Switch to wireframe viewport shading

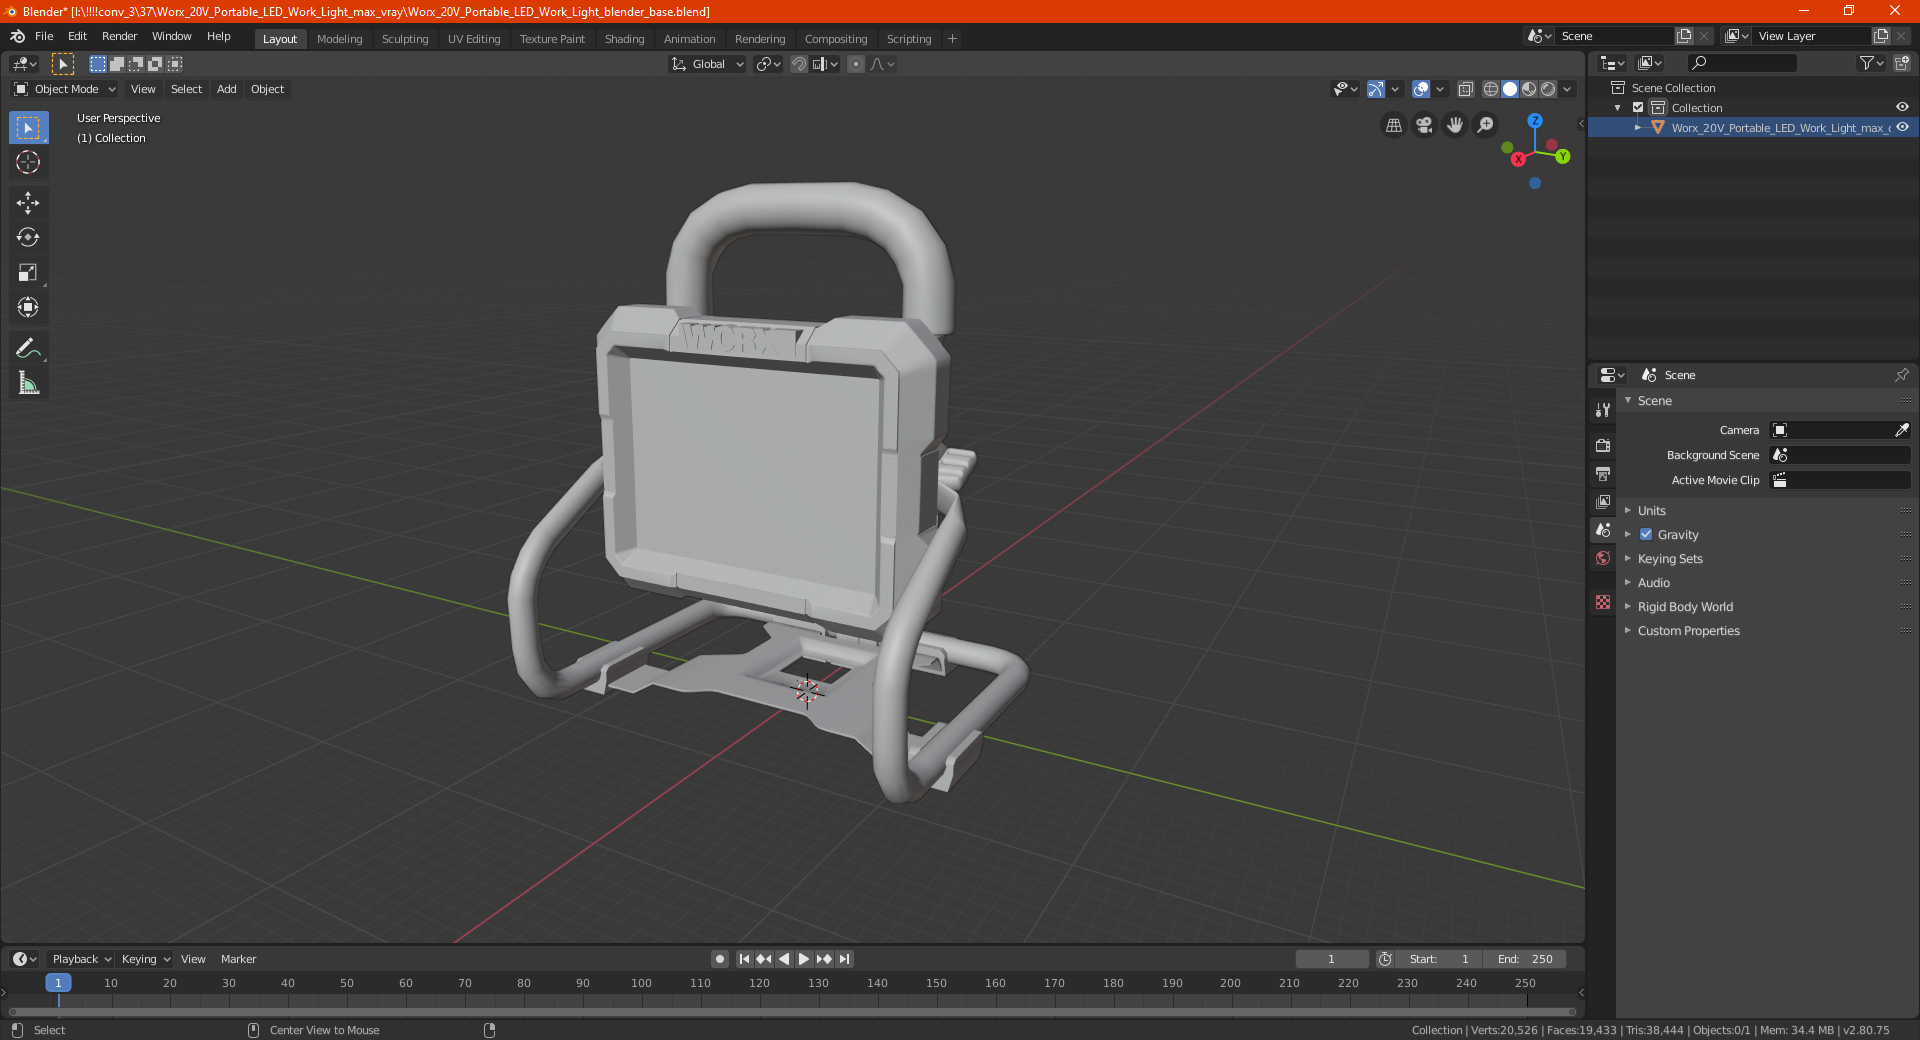(x=1491, y=89)
